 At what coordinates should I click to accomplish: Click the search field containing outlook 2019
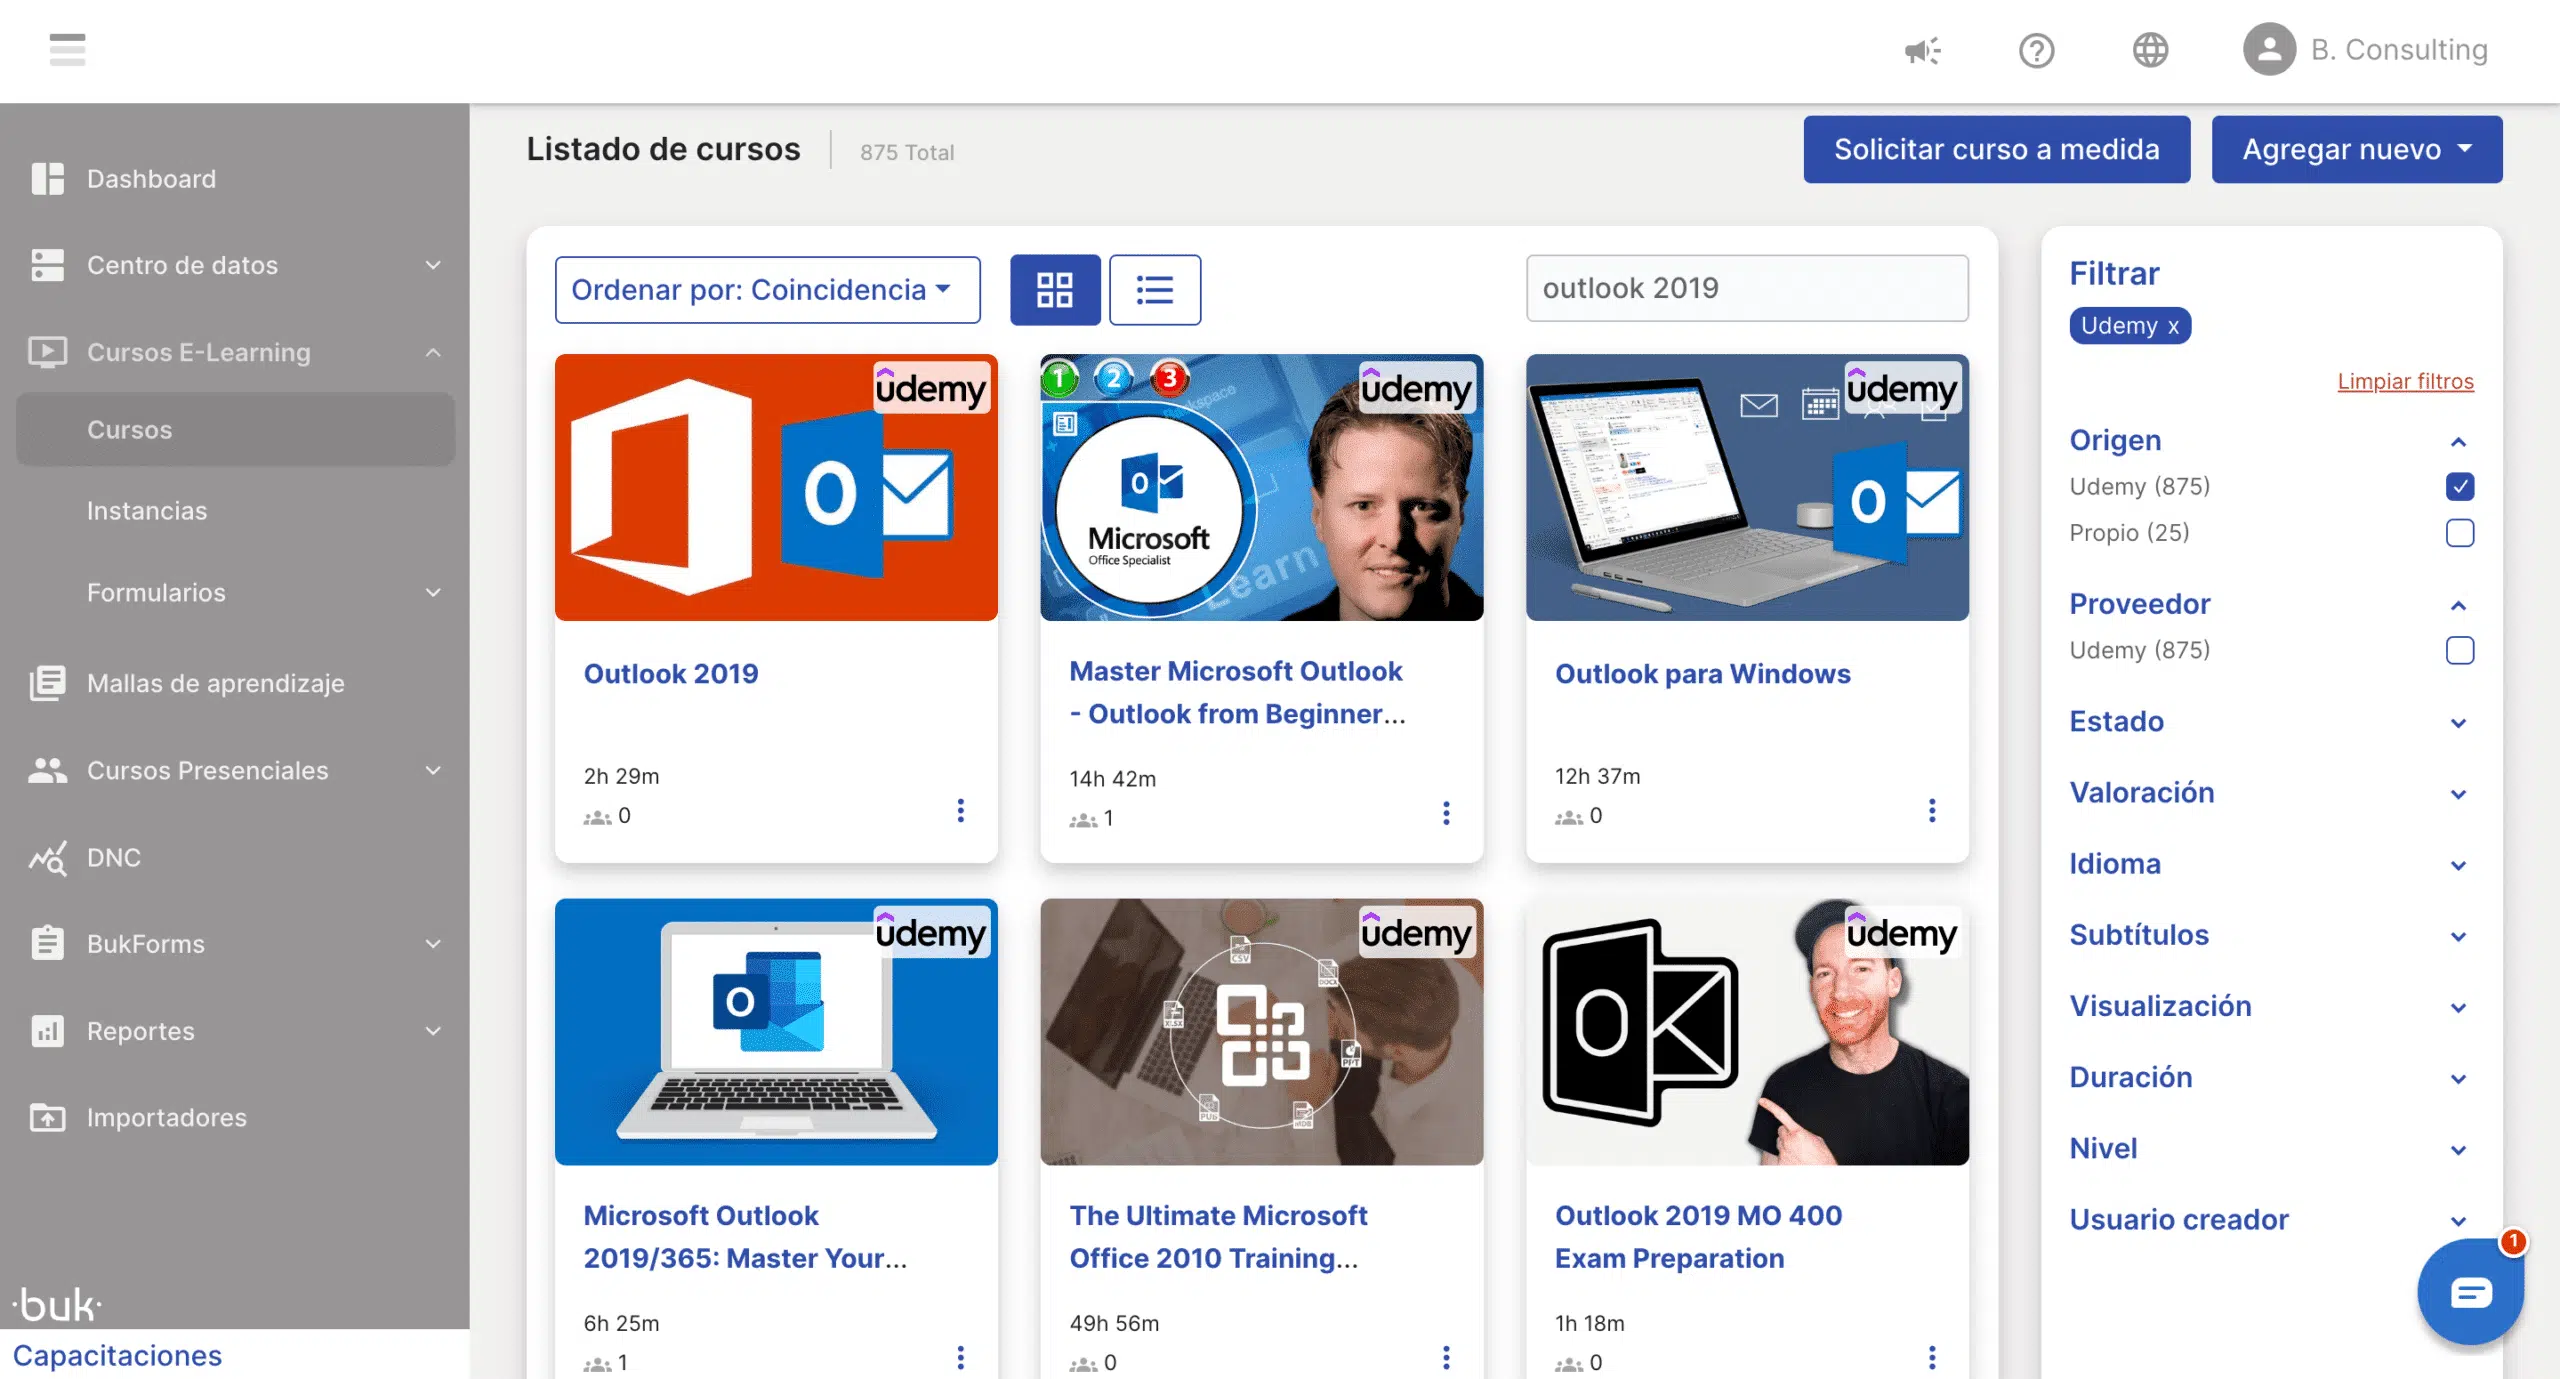pyautogui.click(x=1747, y=288)
